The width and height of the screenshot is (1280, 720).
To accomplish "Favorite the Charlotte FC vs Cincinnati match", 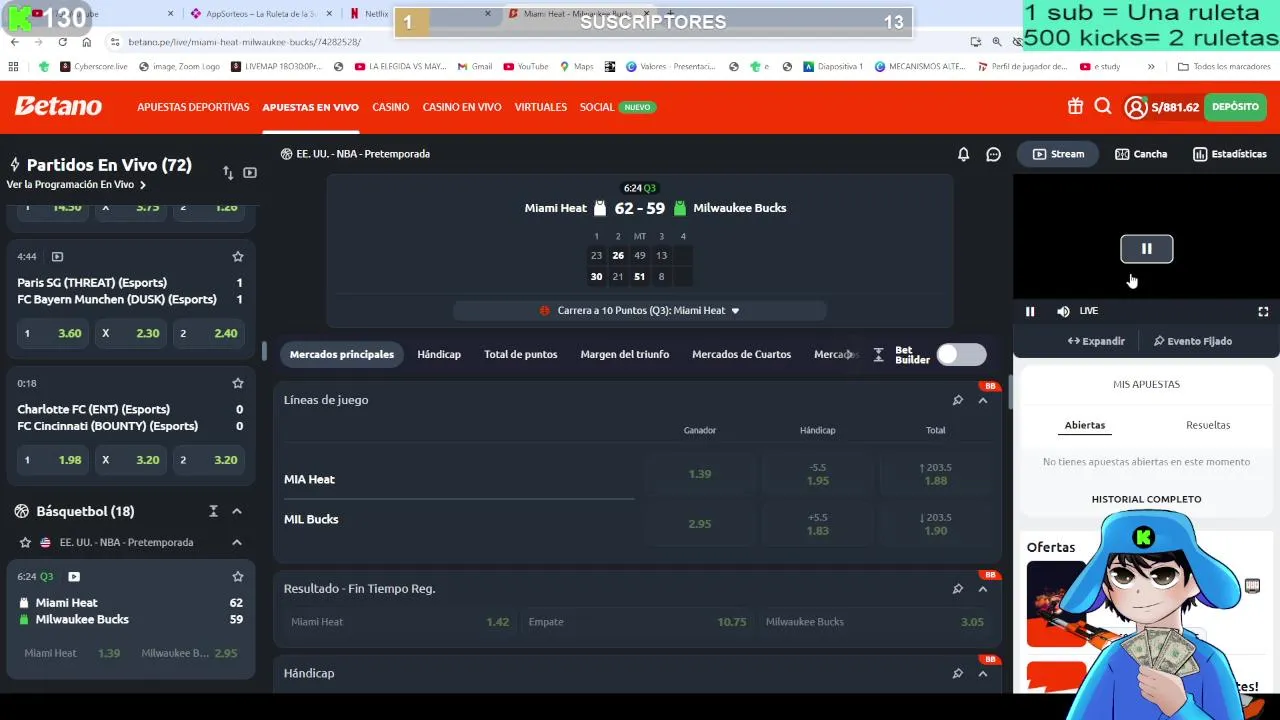I will pyautogui.click(x=238, y=383).
